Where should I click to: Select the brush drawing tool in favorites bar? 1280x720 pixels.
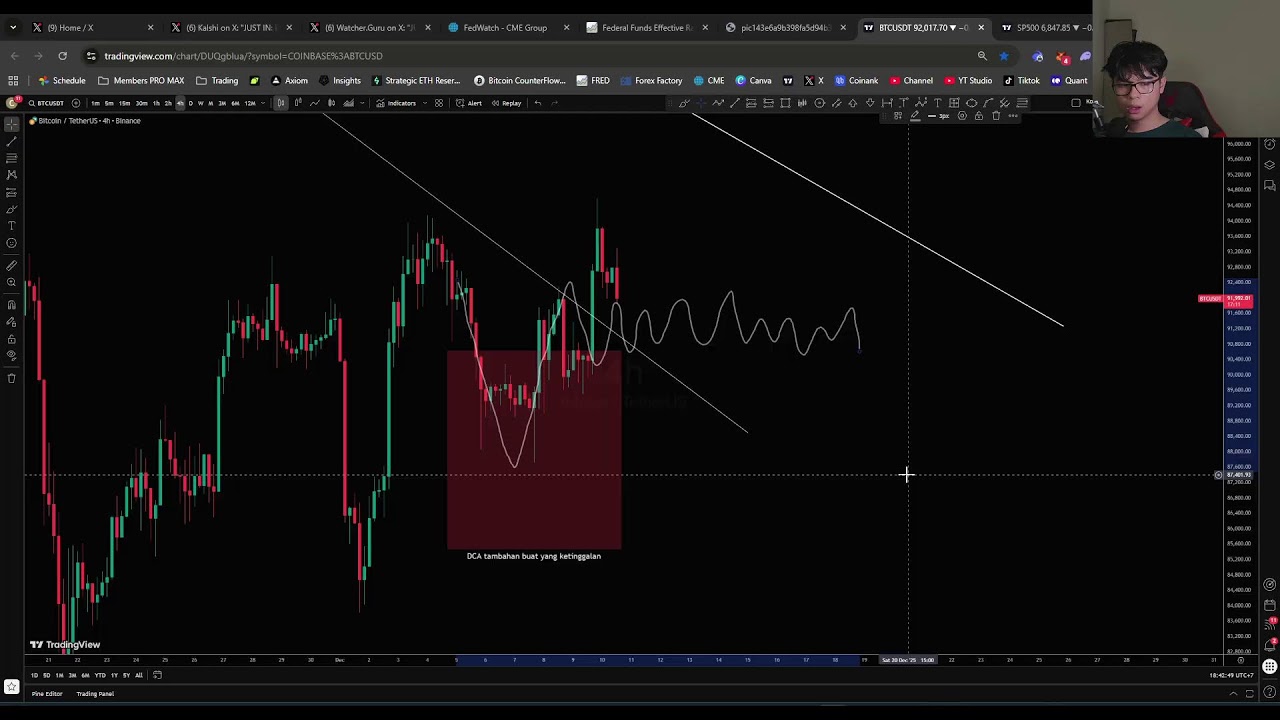click(x=684, y=103)
